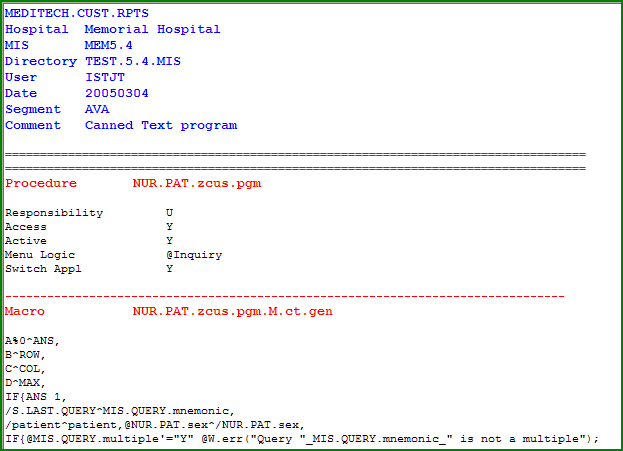Click the Access label
The width and height of the screenshot is (623, 451).
[26, 226]
